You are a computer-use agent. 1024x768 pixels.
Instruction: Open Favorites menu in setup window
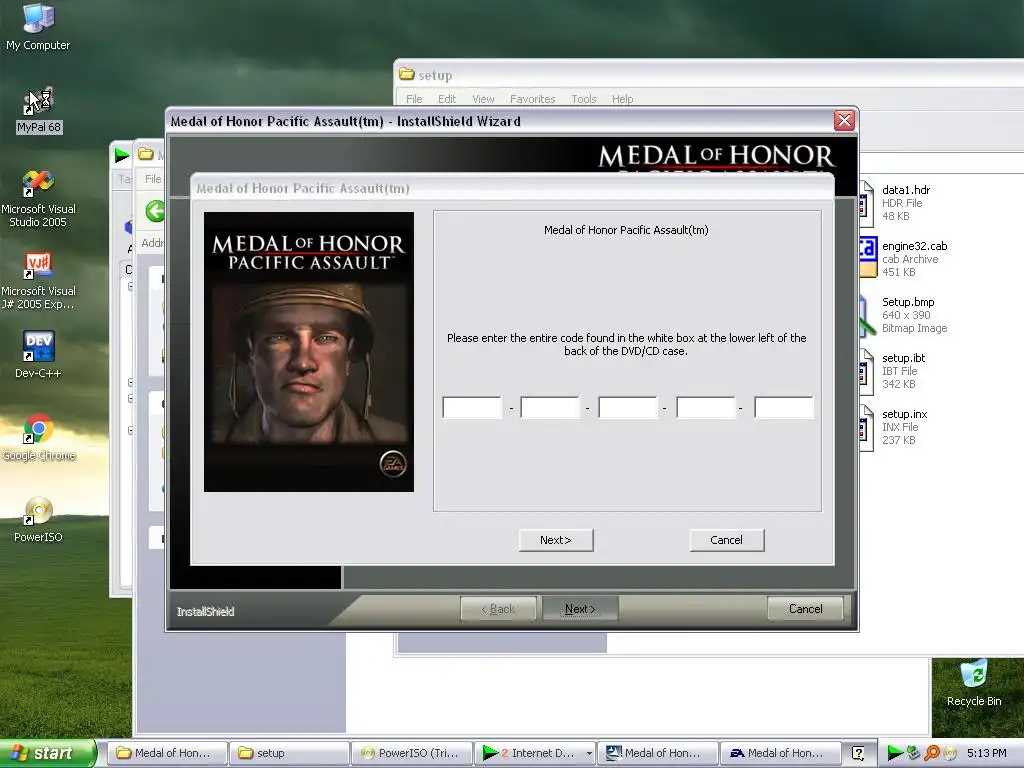coord(532,99)
